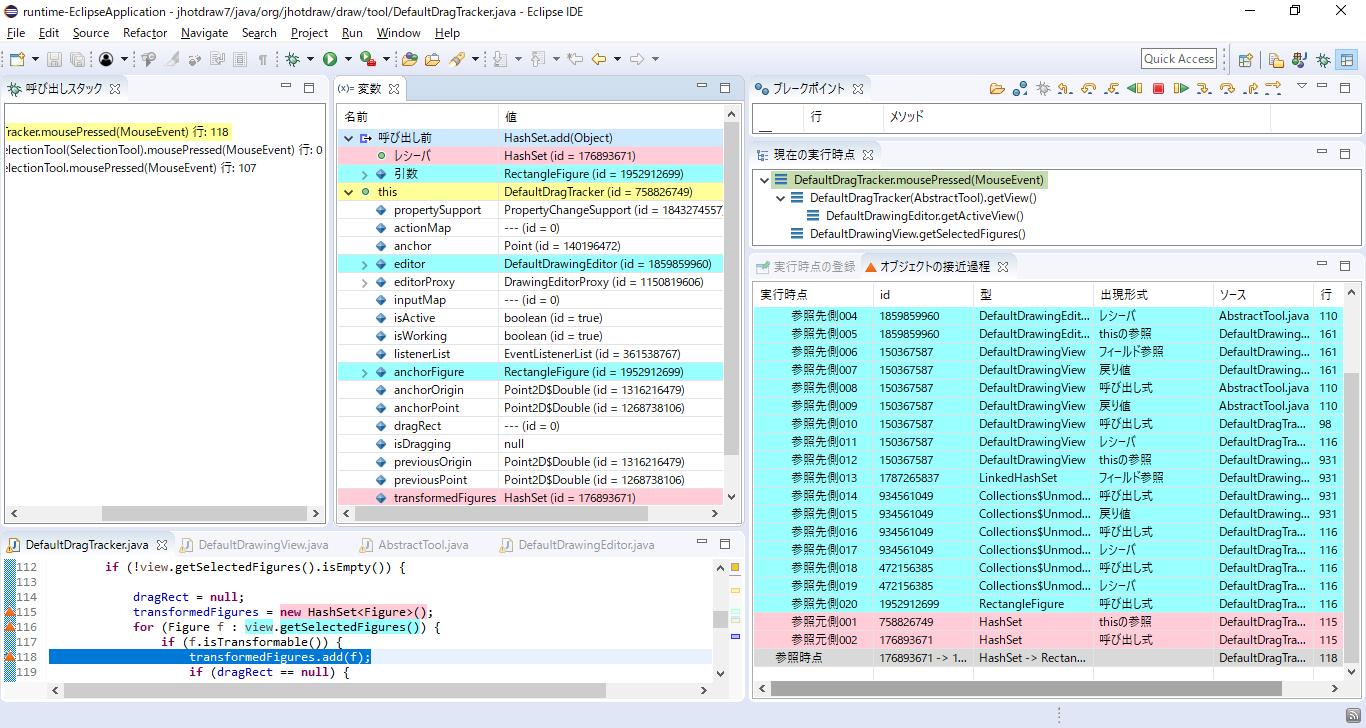This screenshot has height=728, width=1366.
Task: Click horizontal scrollbar of オブジェクトの接近過程 table
Action: [x=1027, y=689]
